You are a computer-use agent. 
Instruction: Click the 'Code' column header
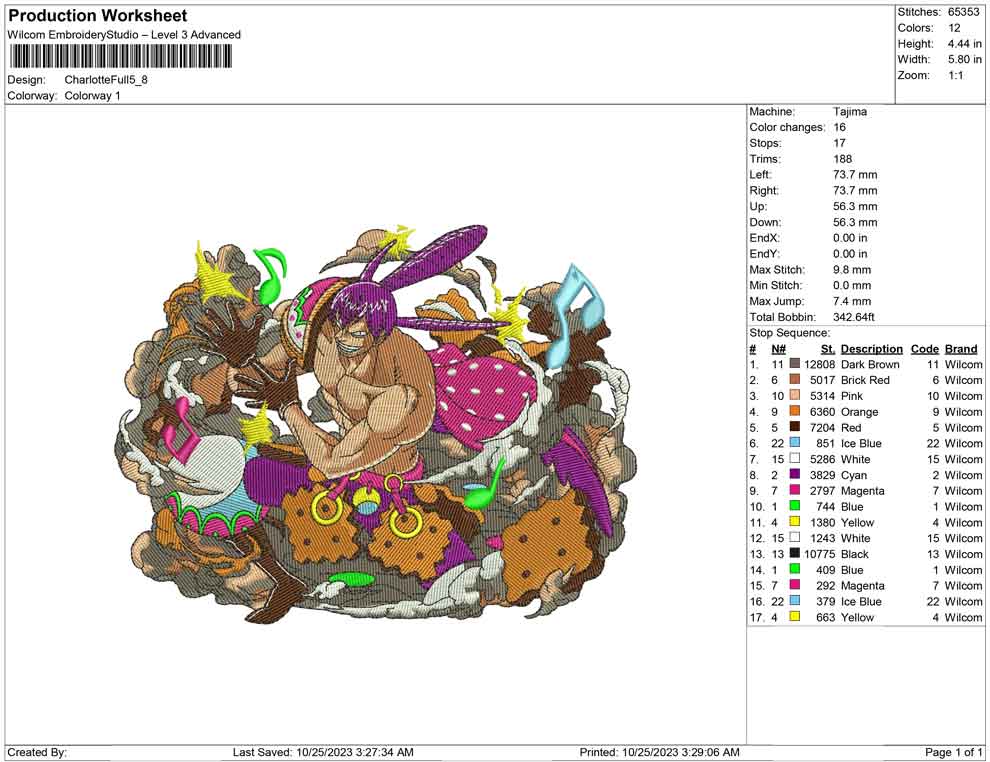924,349
